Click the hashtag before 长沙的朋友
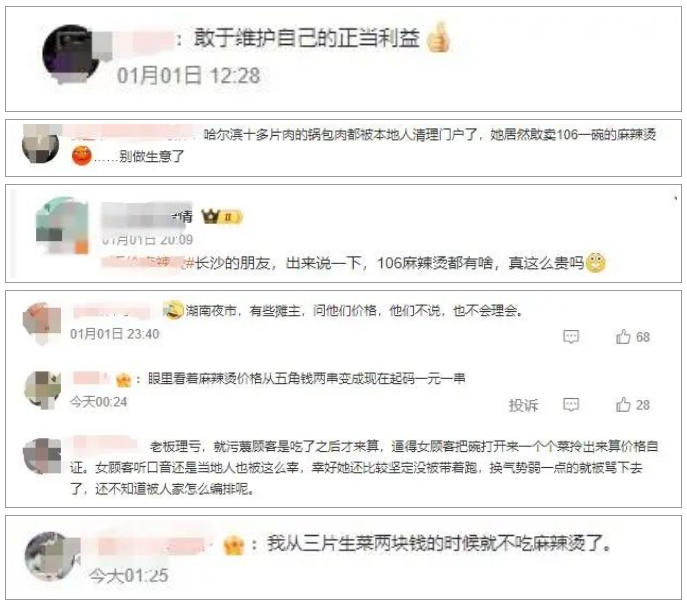Screen dimensions: 687x604 click(x=190, y=263)
